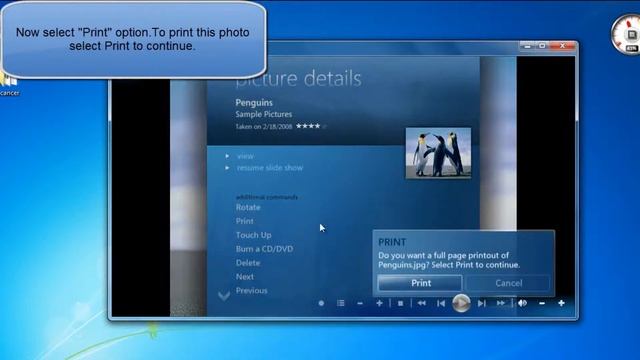Image resolution: width=640 pixels, height=360 pixels.
Task: Choose Print under additional commands
Action: click(244, 221)
